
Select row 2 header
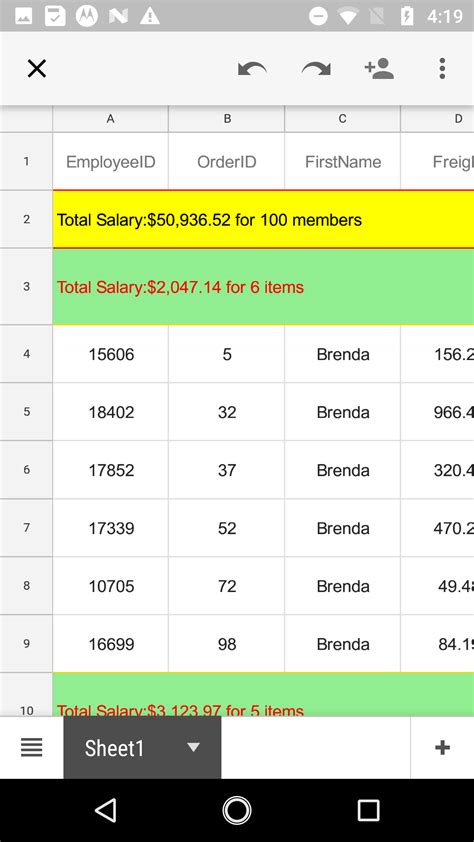[26, 219]
